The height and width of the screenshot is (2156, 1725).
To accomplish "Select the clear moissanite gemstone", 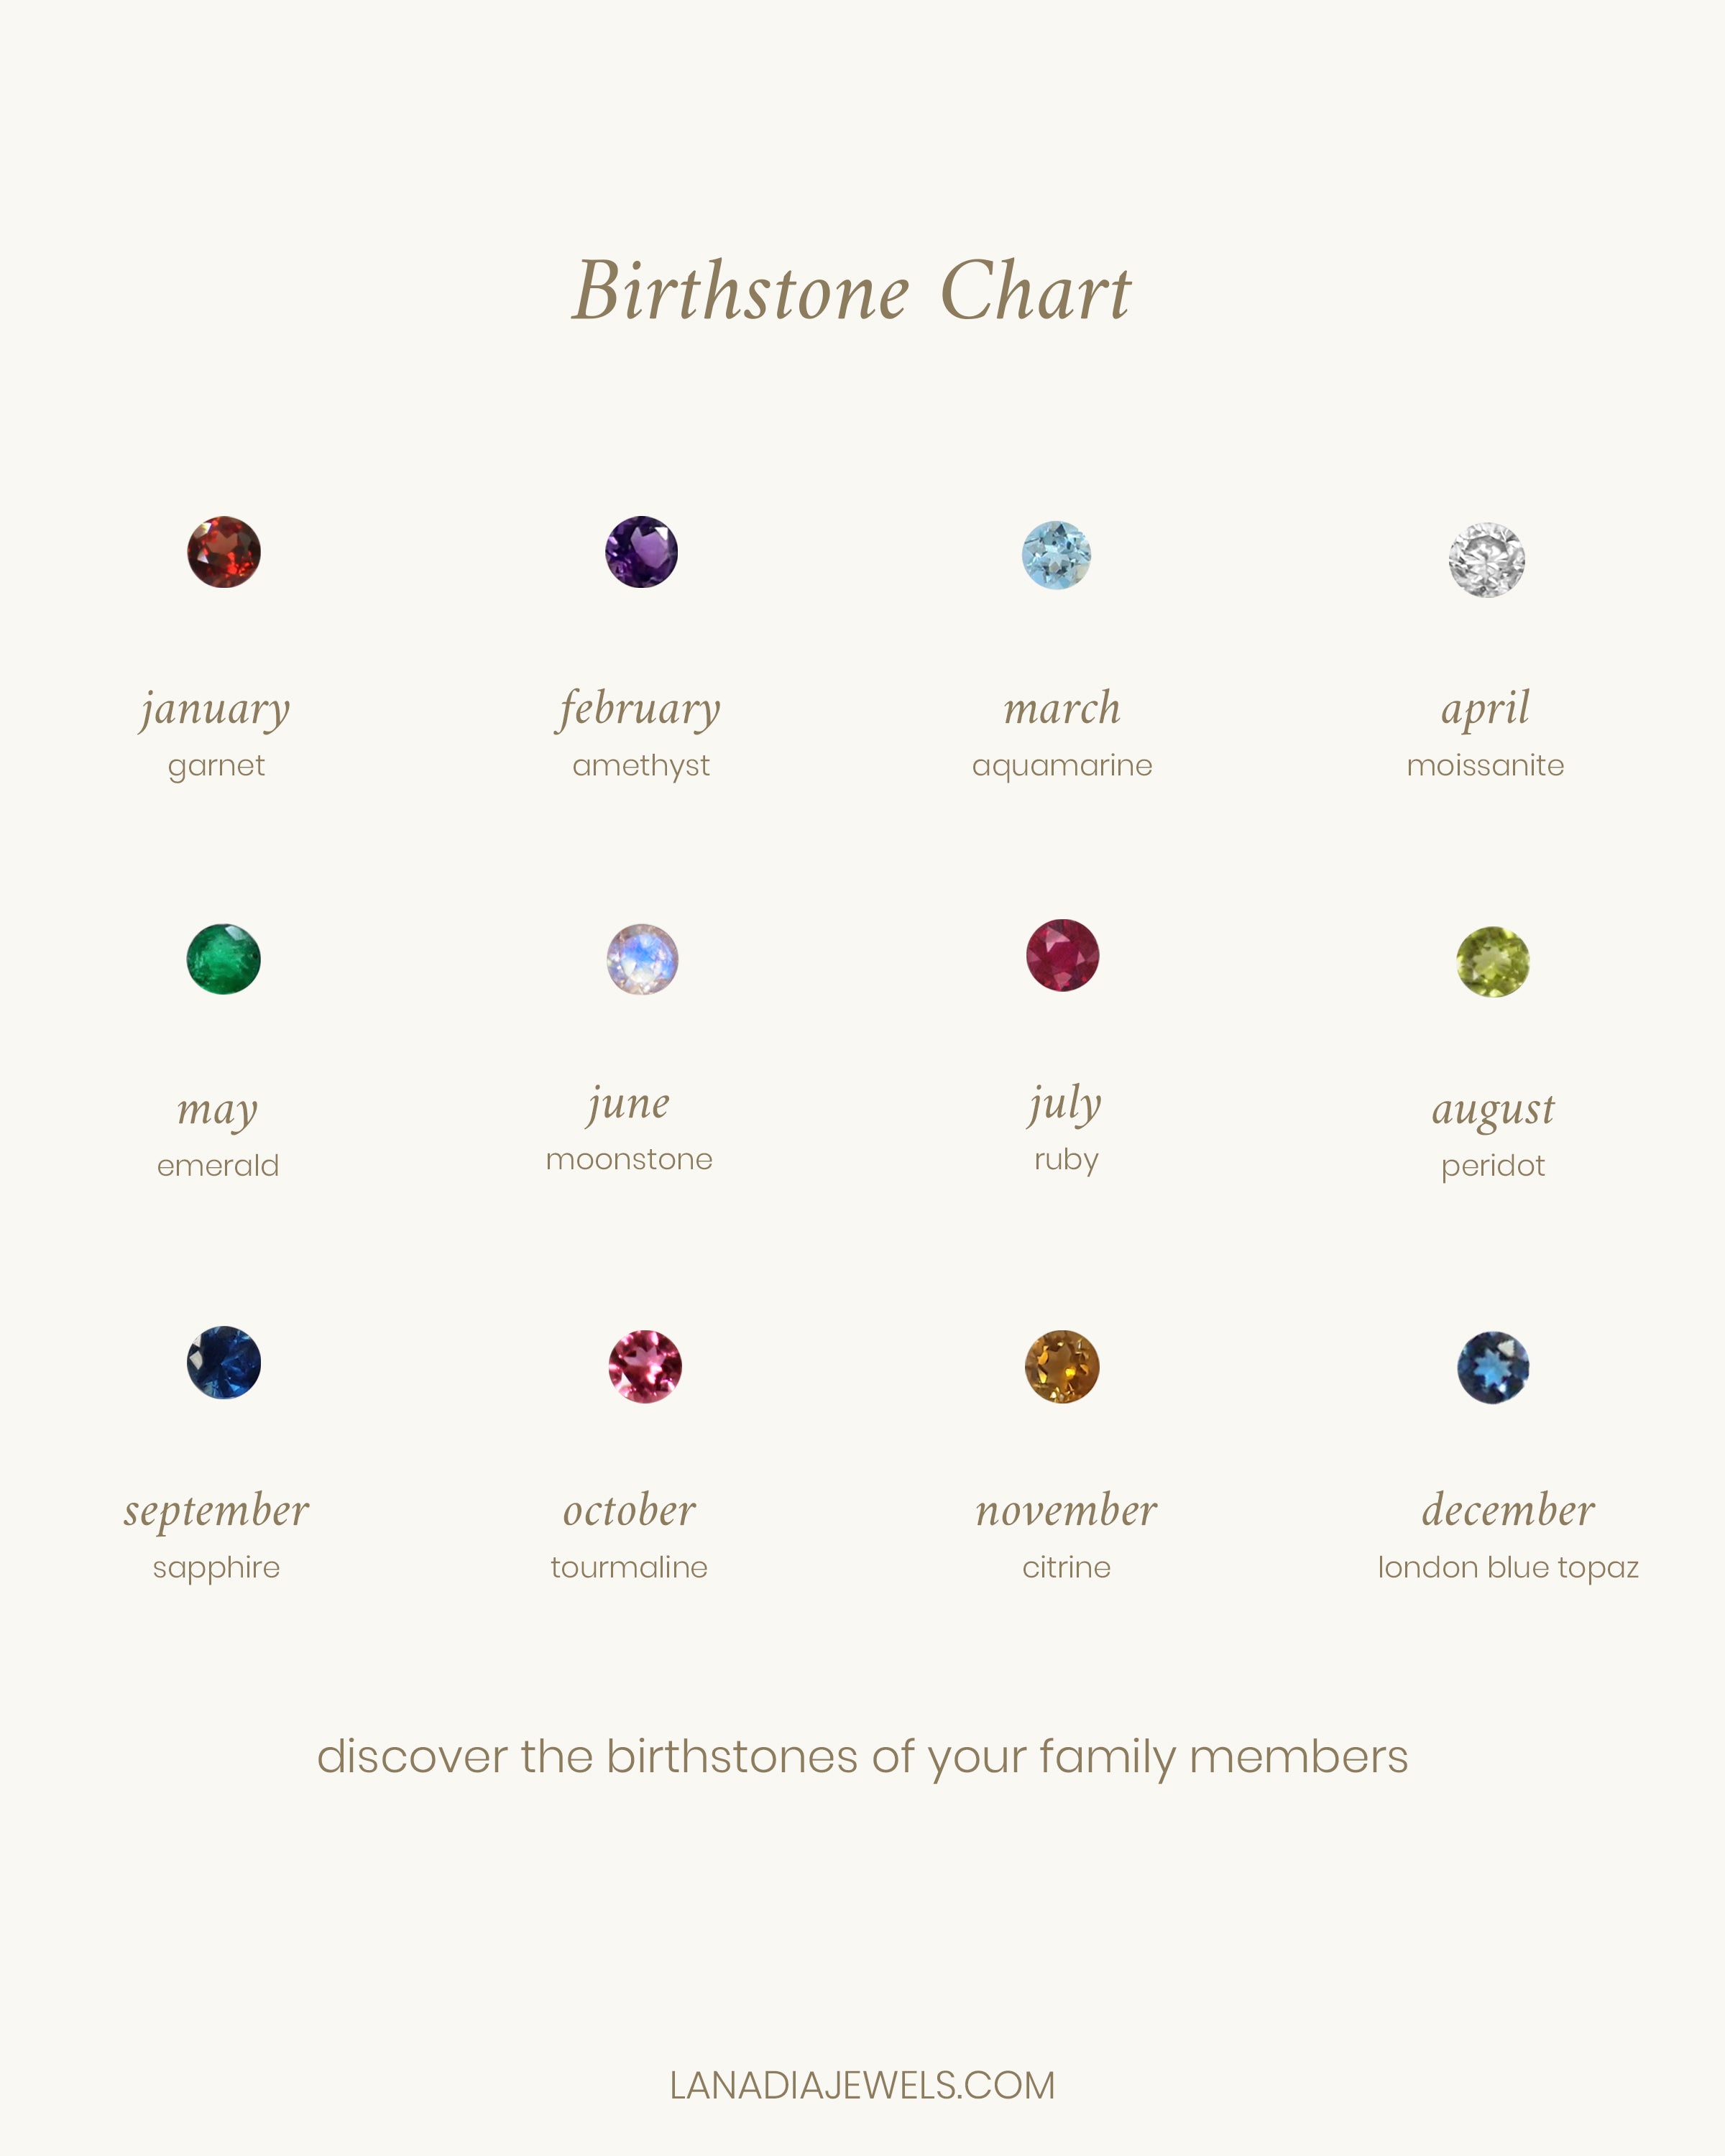I will pos(1487,560).
